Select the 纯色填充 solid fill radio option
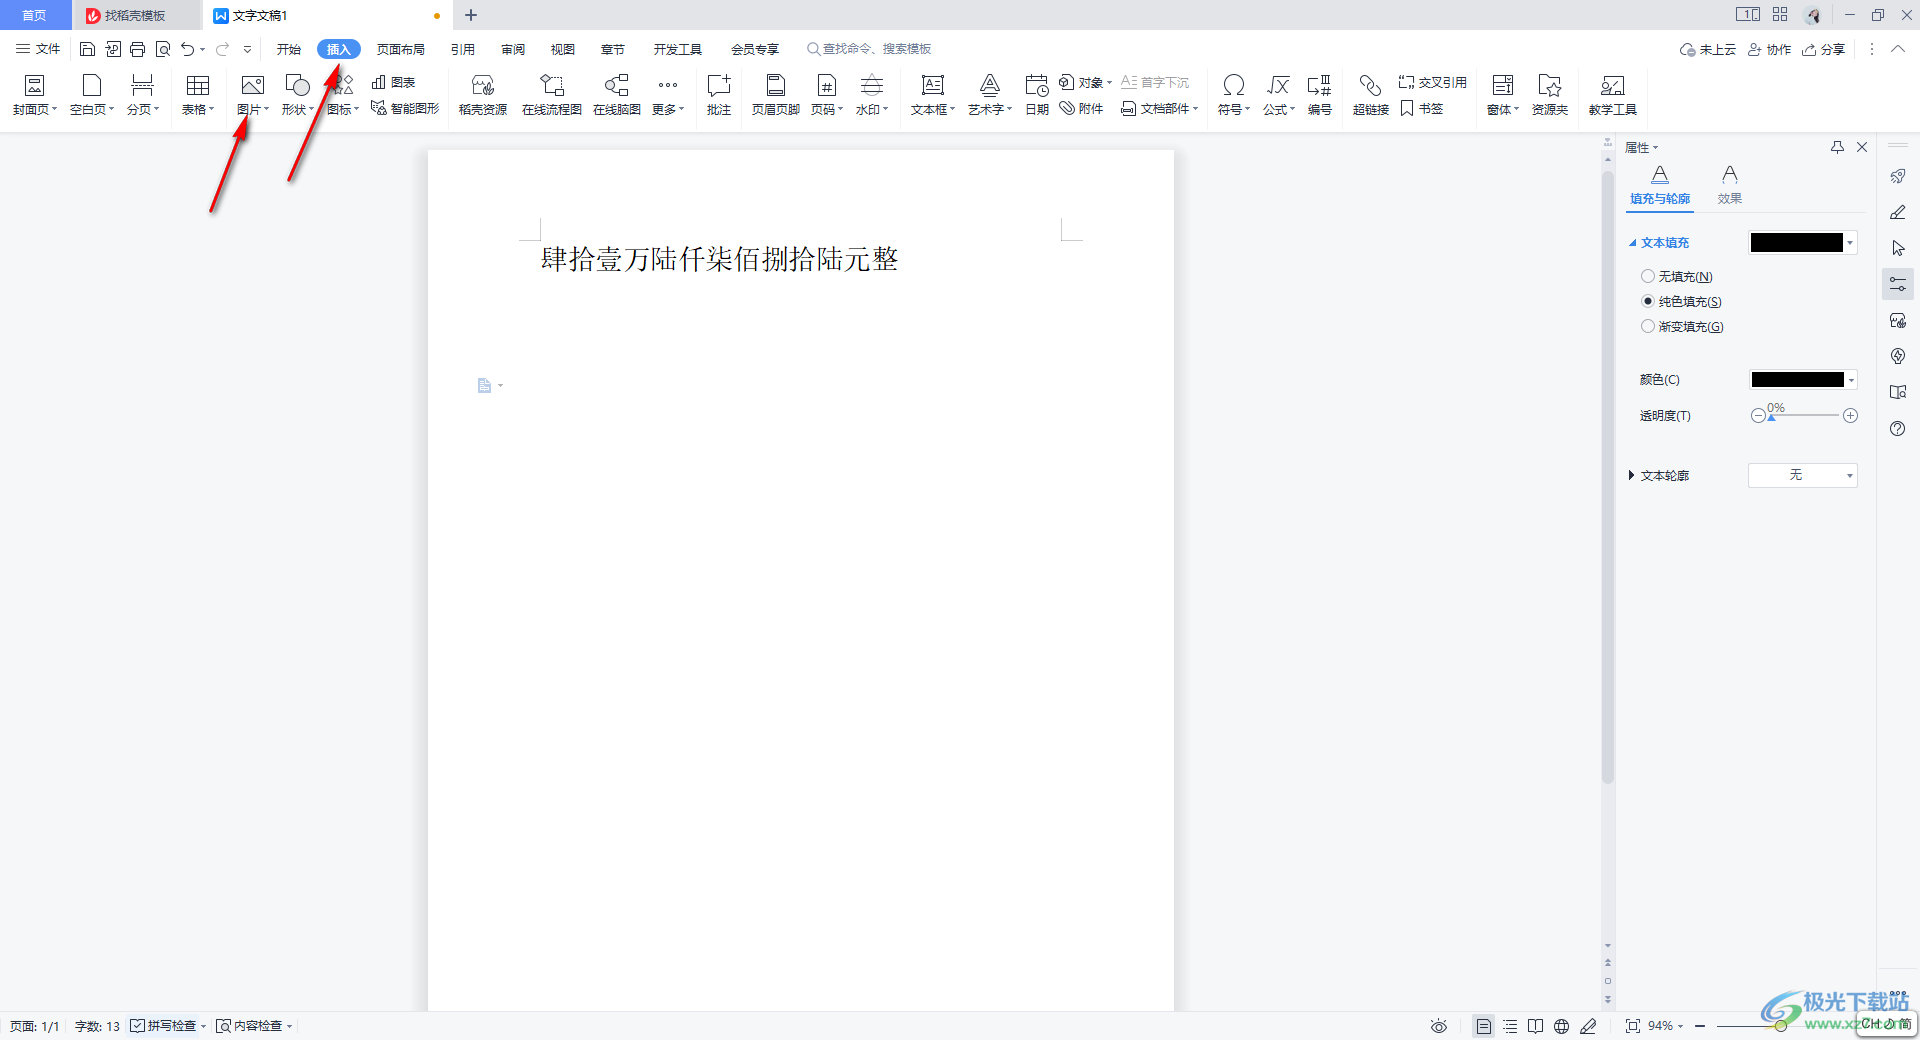1920x1040 pixels. pyautogui.click(x=1648, y=301)
